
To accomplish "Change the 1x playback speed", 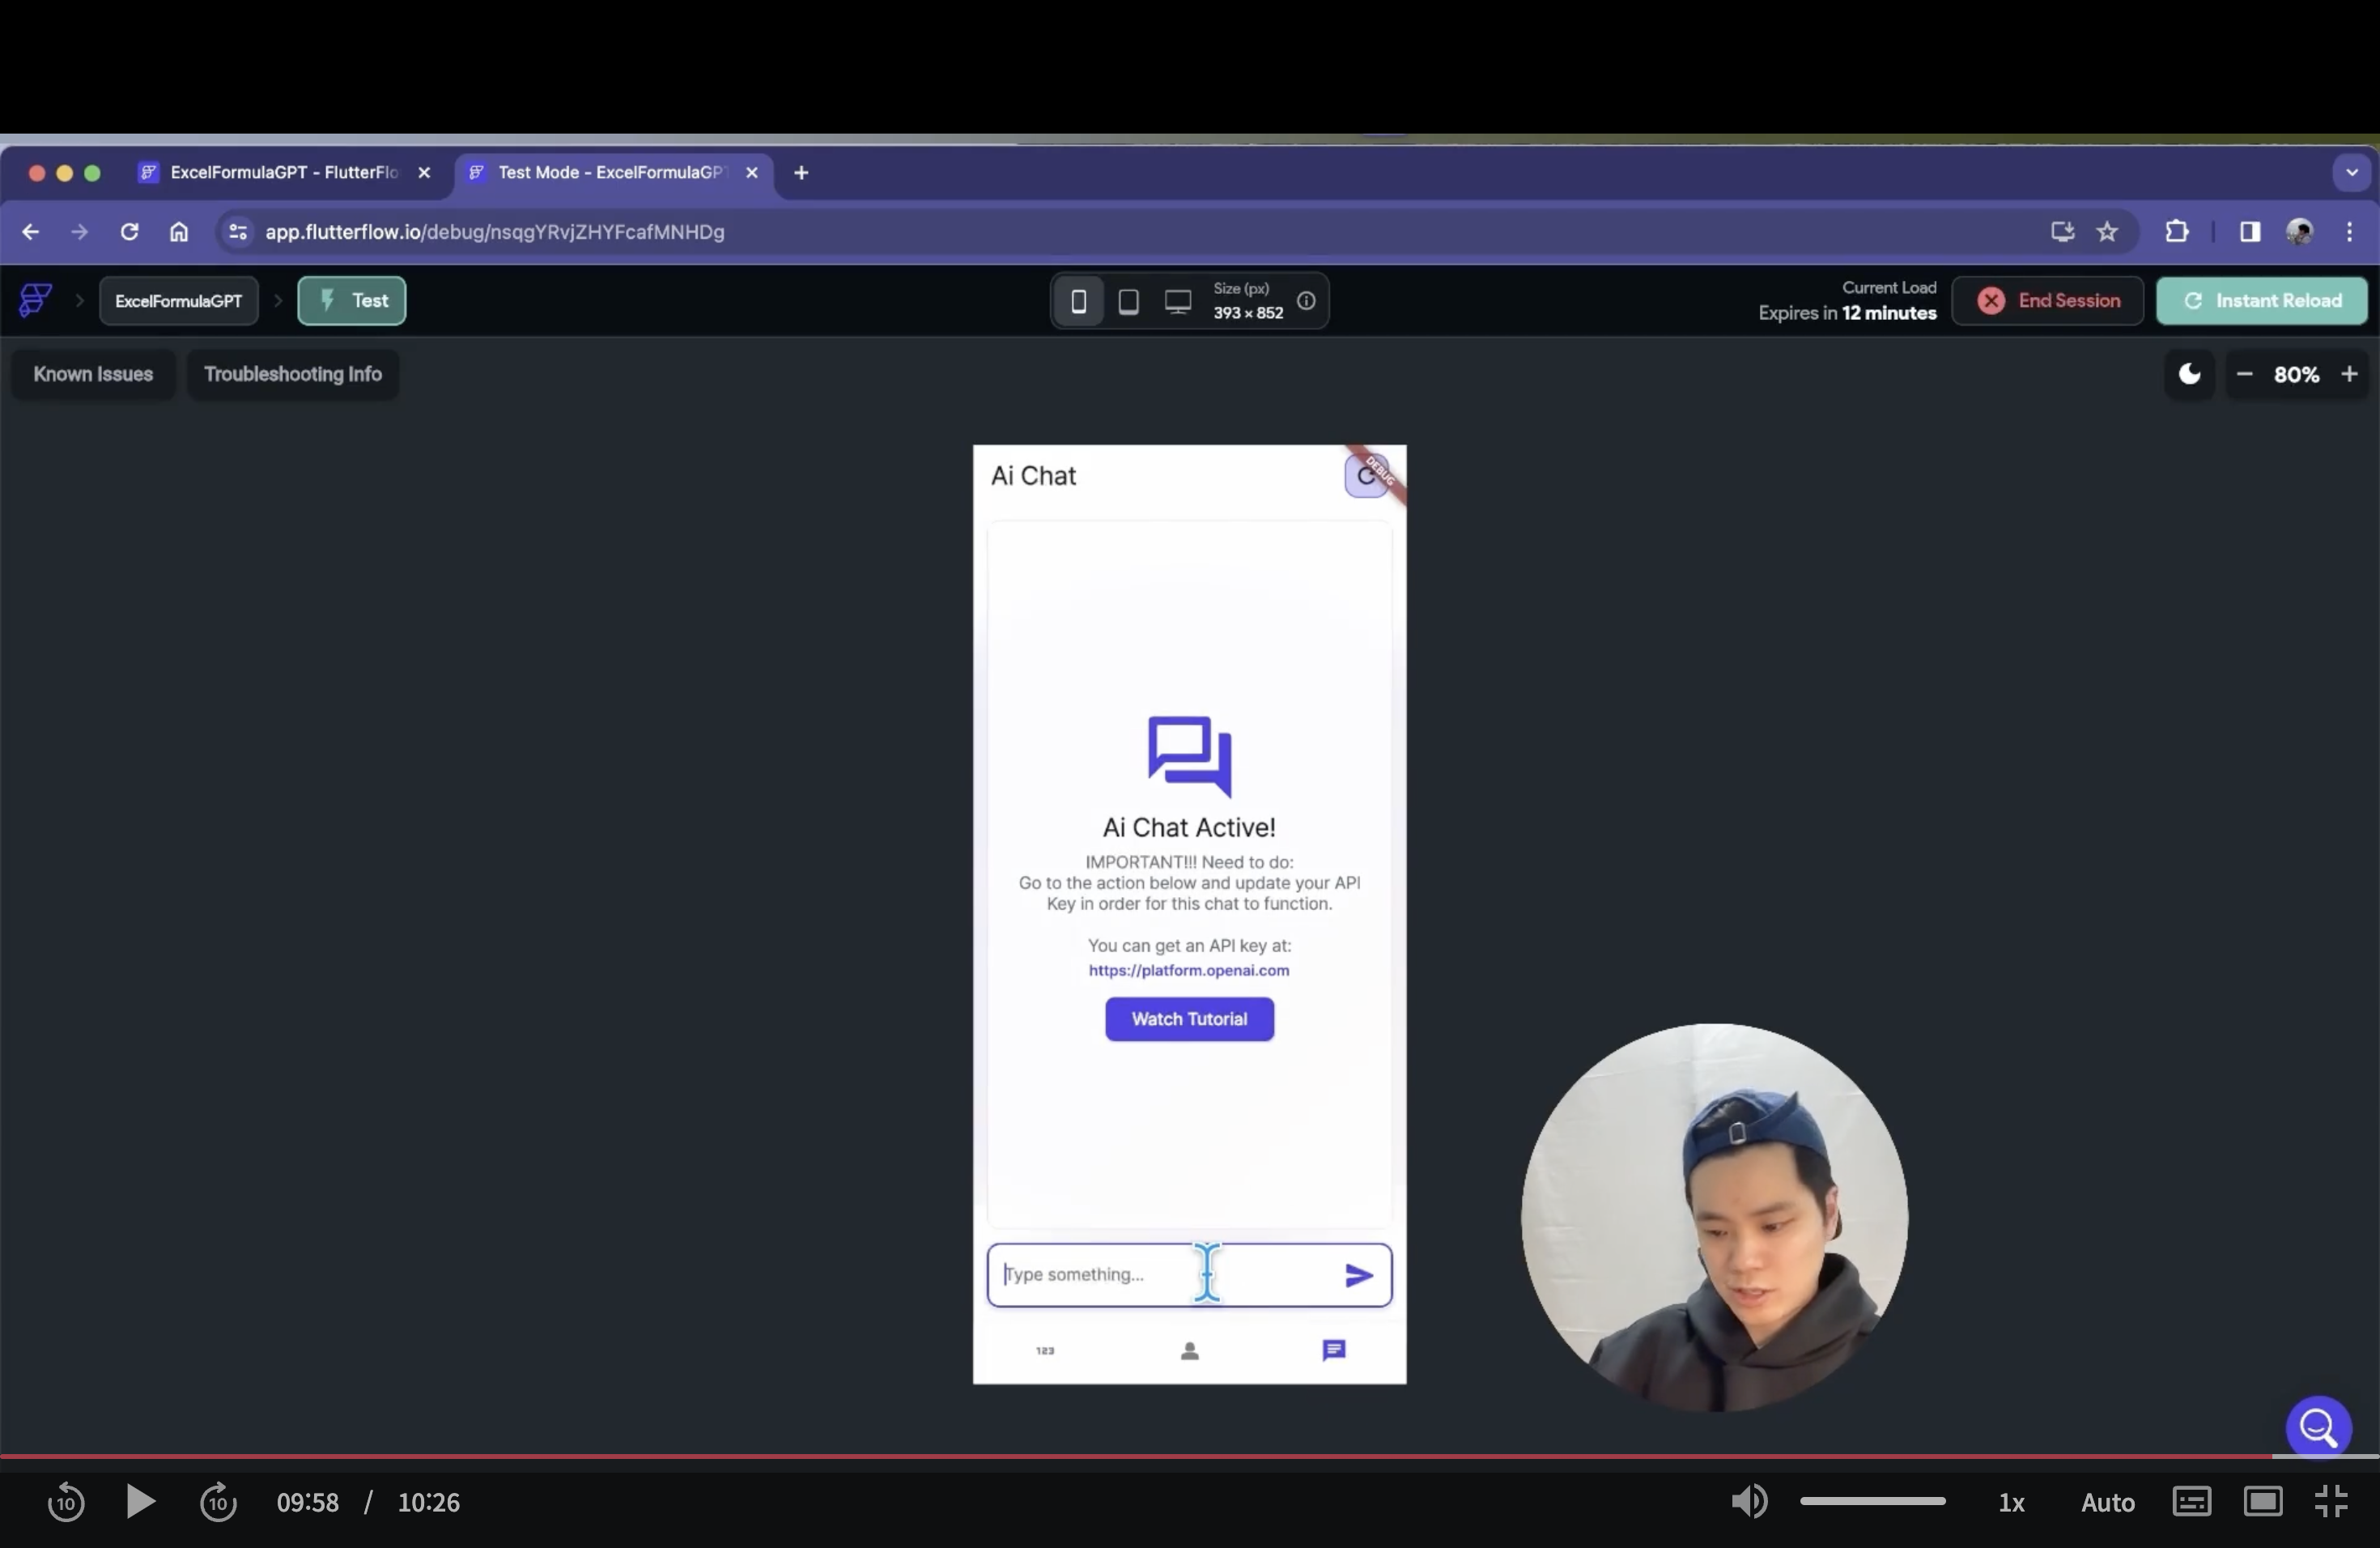I will click(x=2011, y=1502).
